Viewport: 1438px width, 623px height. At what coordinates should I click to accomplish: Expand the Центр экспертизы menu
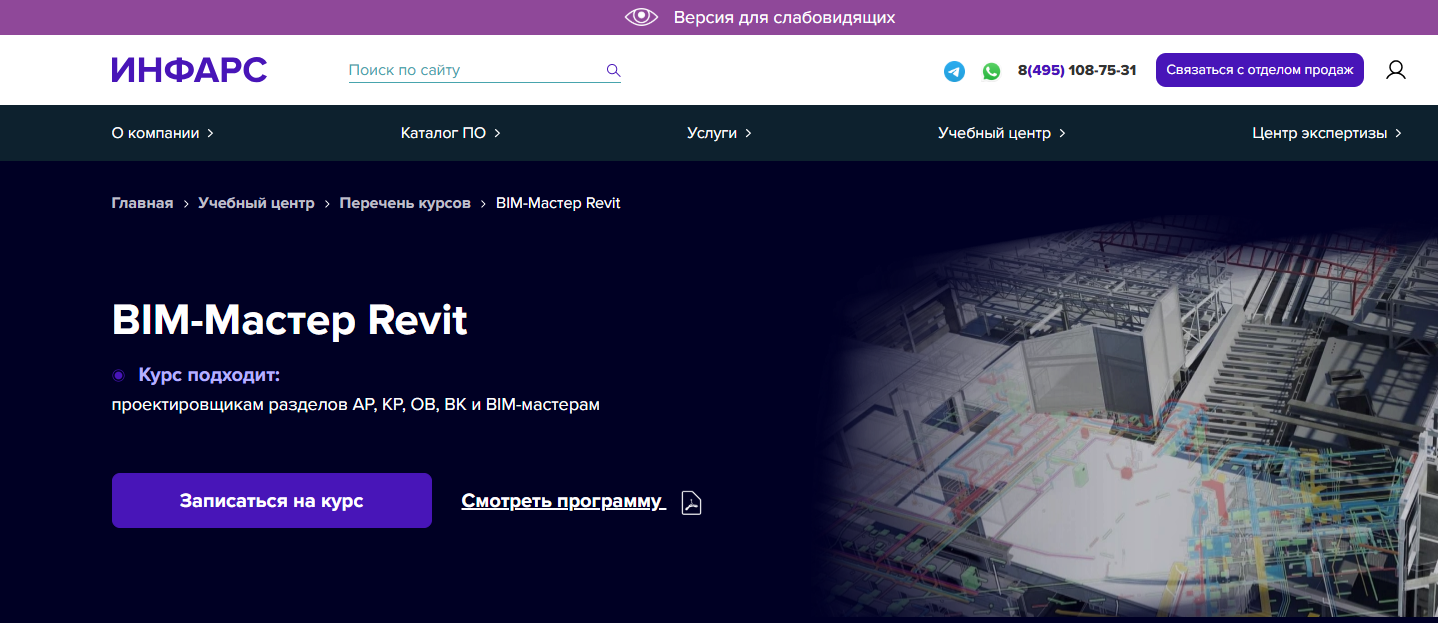click(x=1326, y=133)
